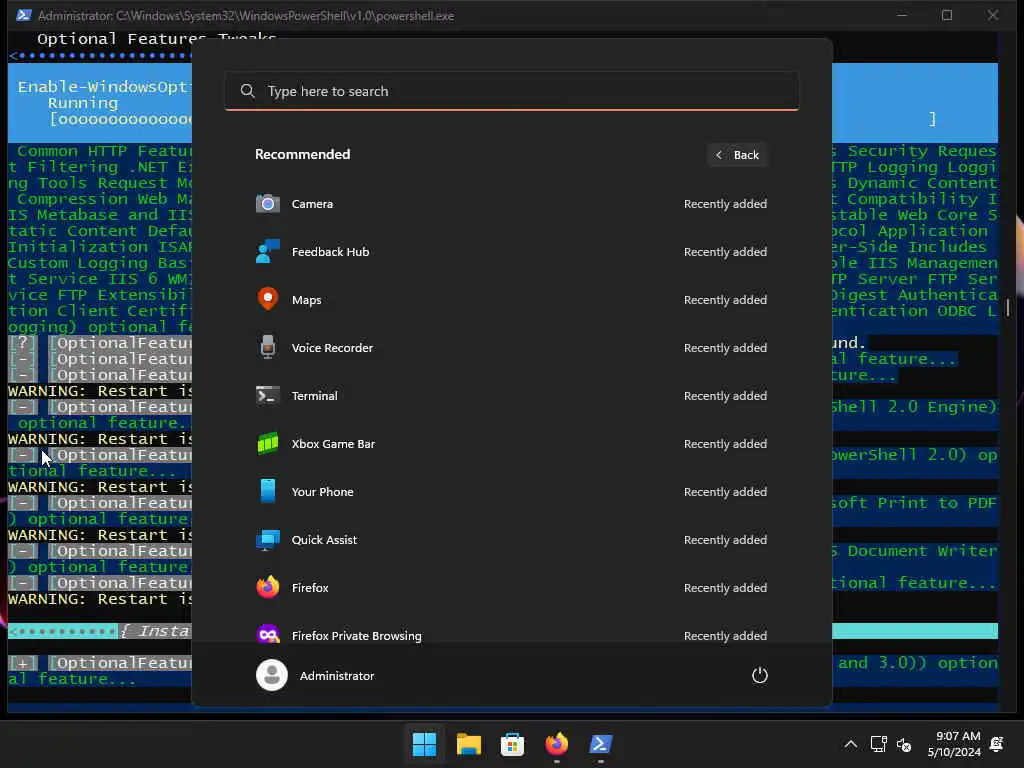Open the Voice Recorder icon
The width and height of the screenshot is (1024, 768).
click(x=268, y=347)
